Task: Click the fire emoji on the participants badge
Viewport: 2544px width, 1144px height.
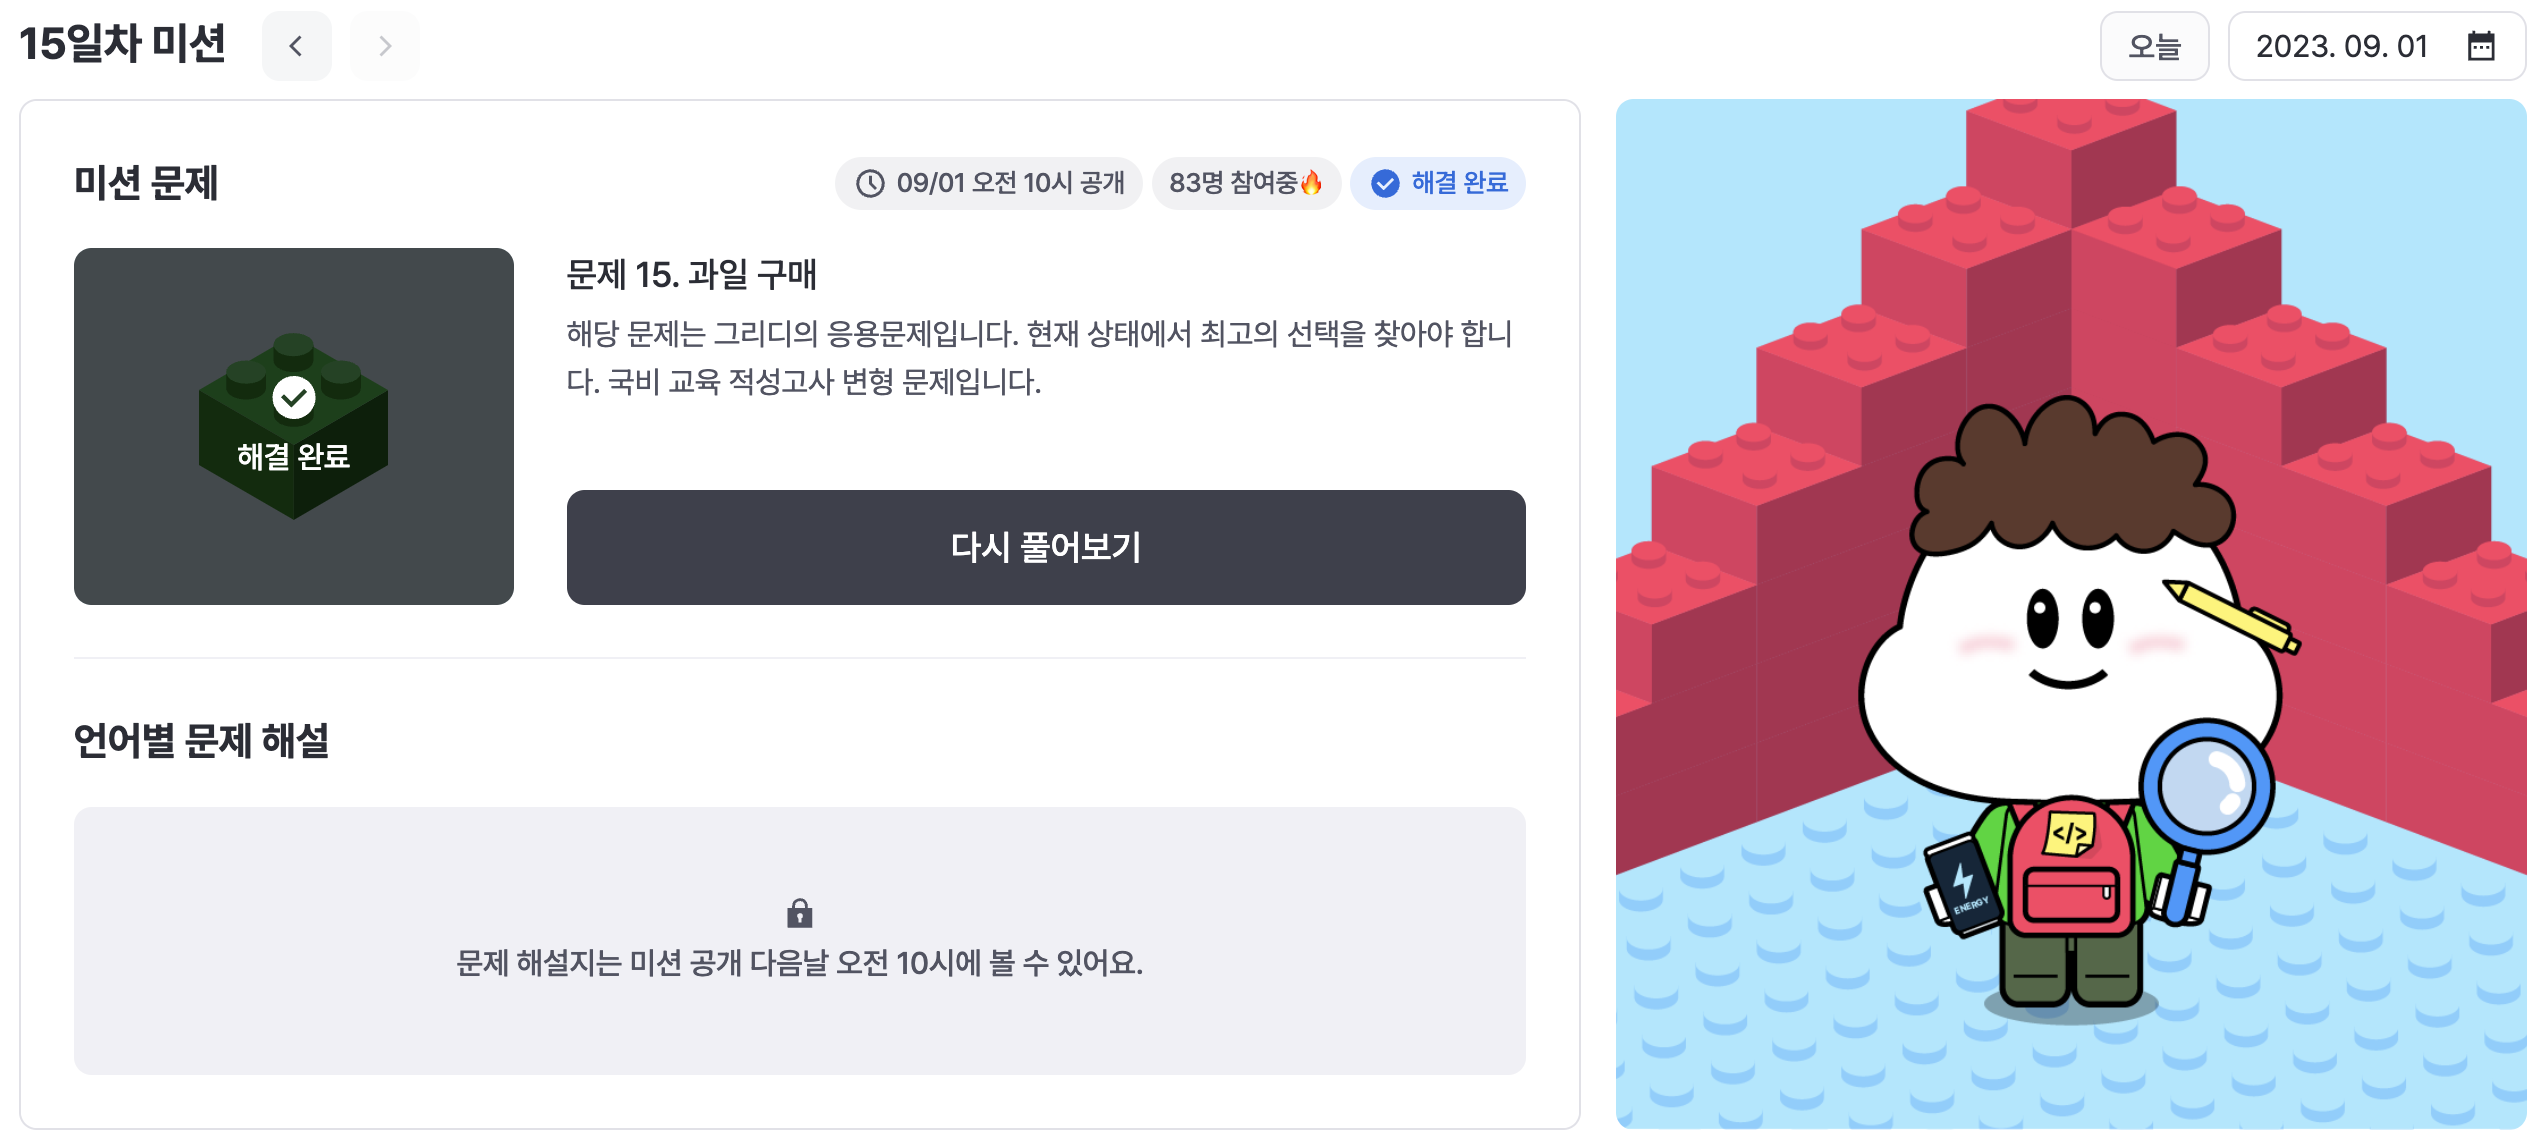Action: [1313, 183]
